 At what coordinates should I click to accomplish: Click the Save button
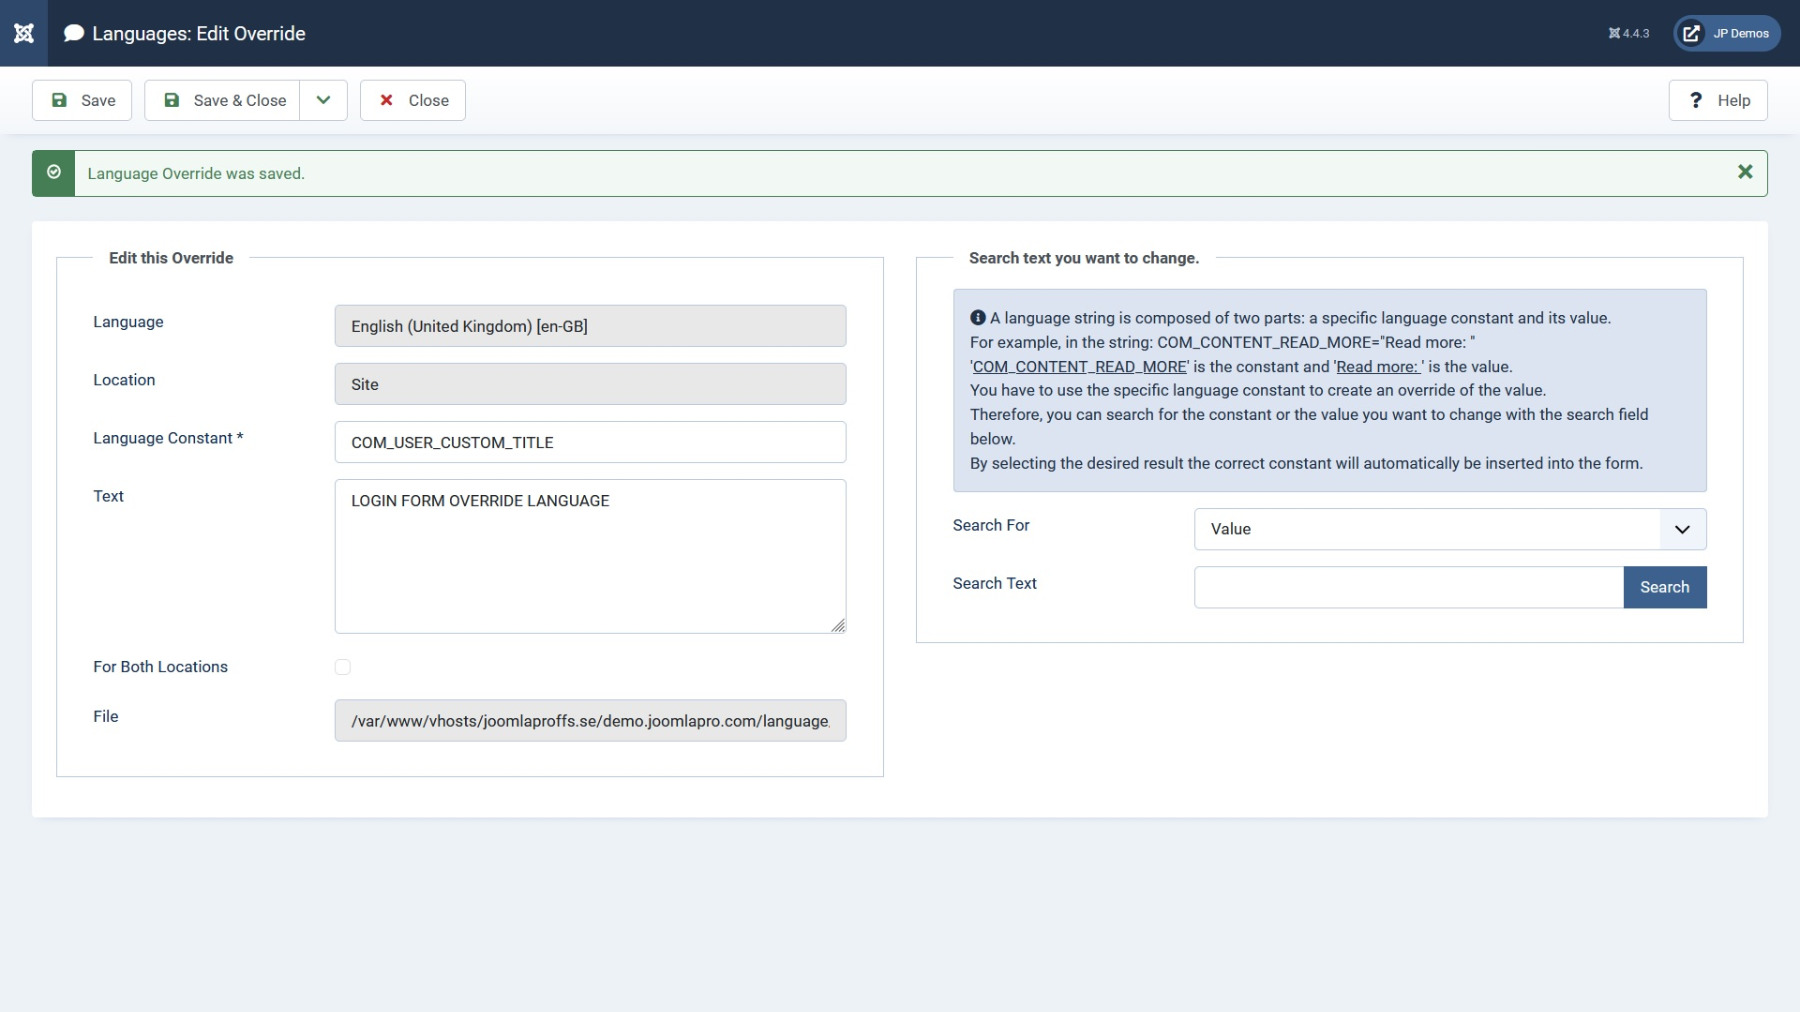(x=82, y=100)
